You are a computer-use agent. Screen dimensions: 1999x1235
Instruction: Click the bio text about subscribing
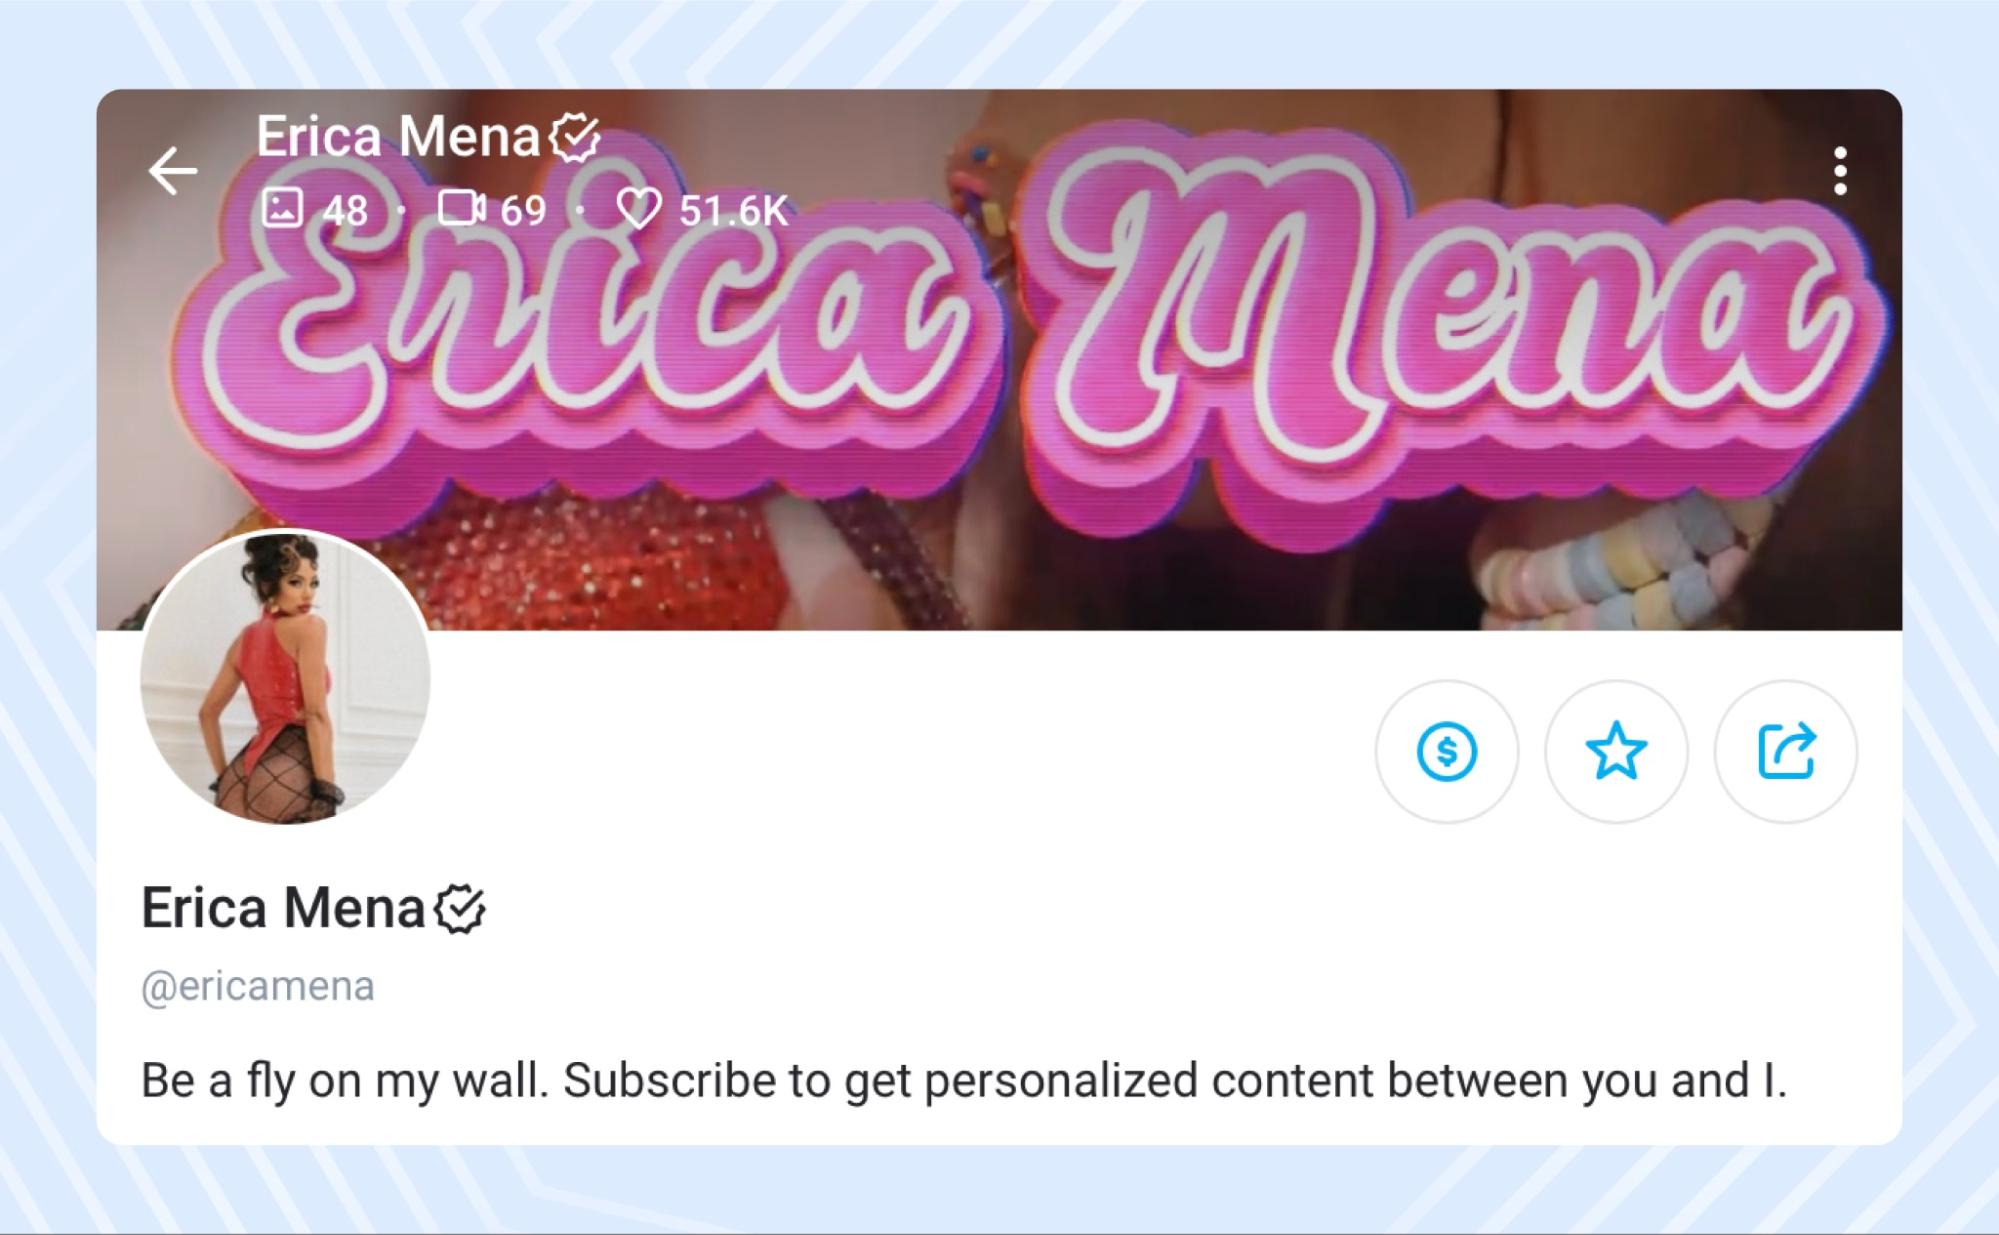[x=964, y=1080]
